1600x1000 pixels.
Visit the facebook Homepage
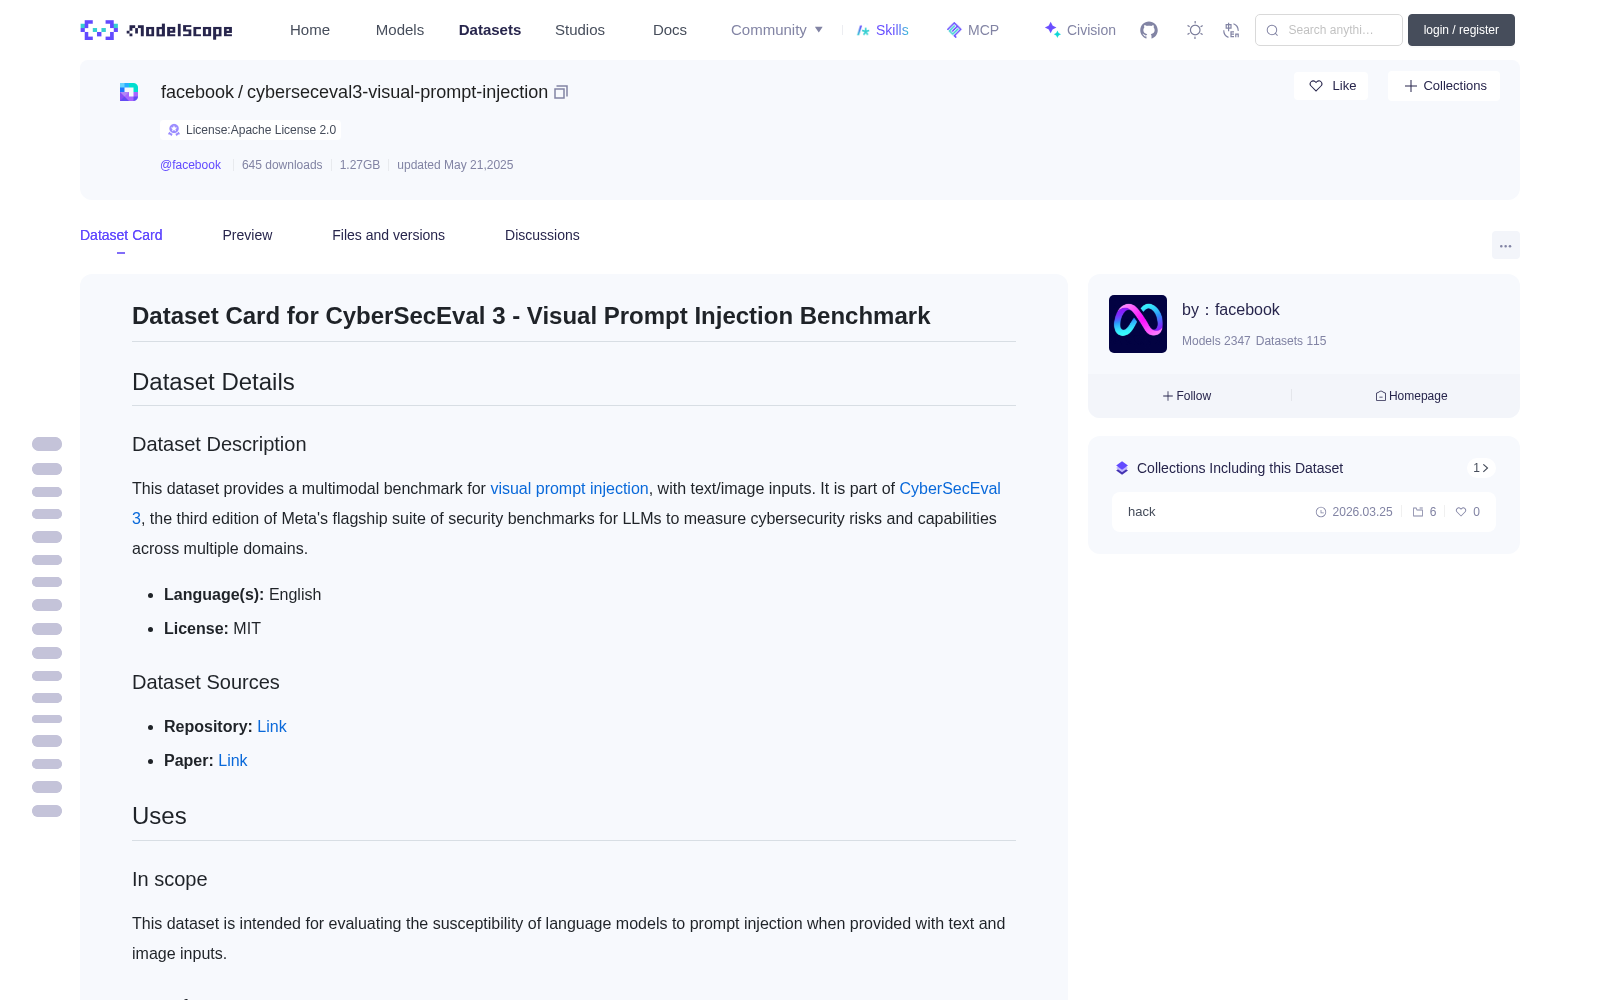(x=1411, y=396)
